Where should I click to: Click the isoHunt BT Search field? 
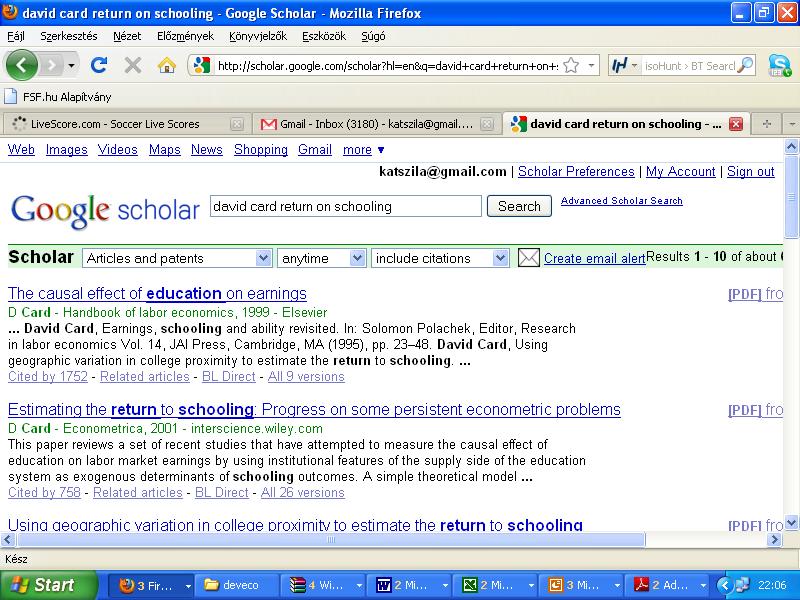coord(688,65)
